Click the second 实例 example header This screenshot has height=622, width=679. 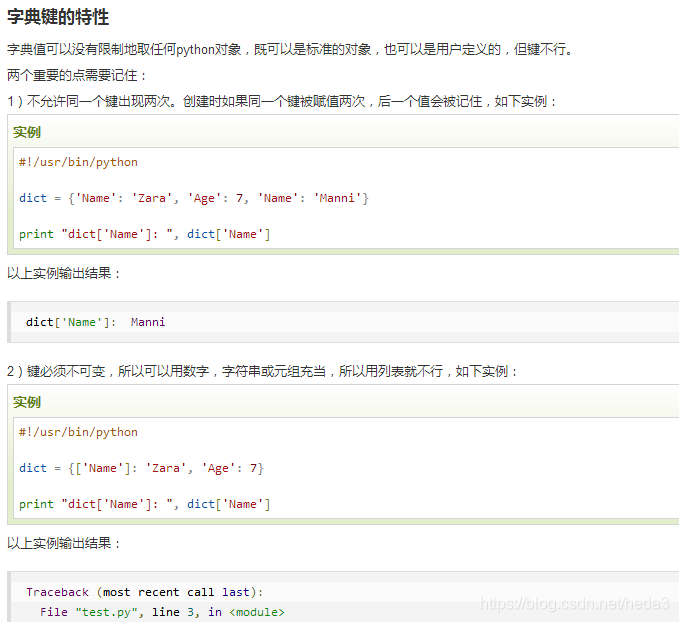point(27,402)
